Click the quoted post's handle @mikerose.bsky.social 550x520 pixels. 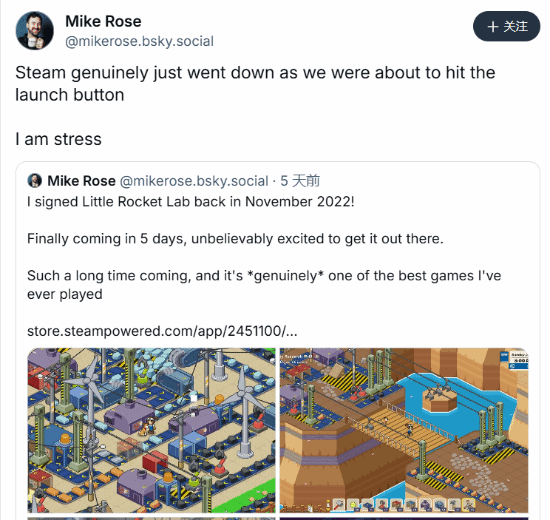[x=194, y=181]
